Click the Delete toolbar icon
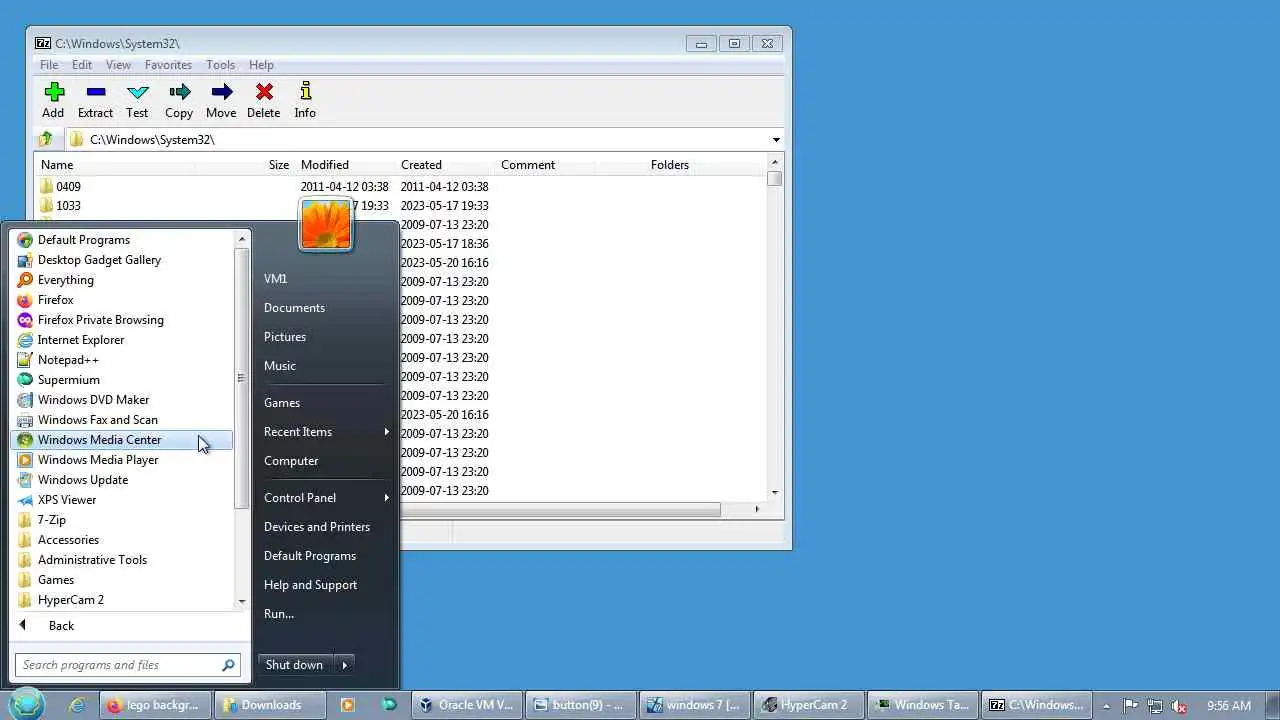The image size is (1280, 720). point(264,100)
